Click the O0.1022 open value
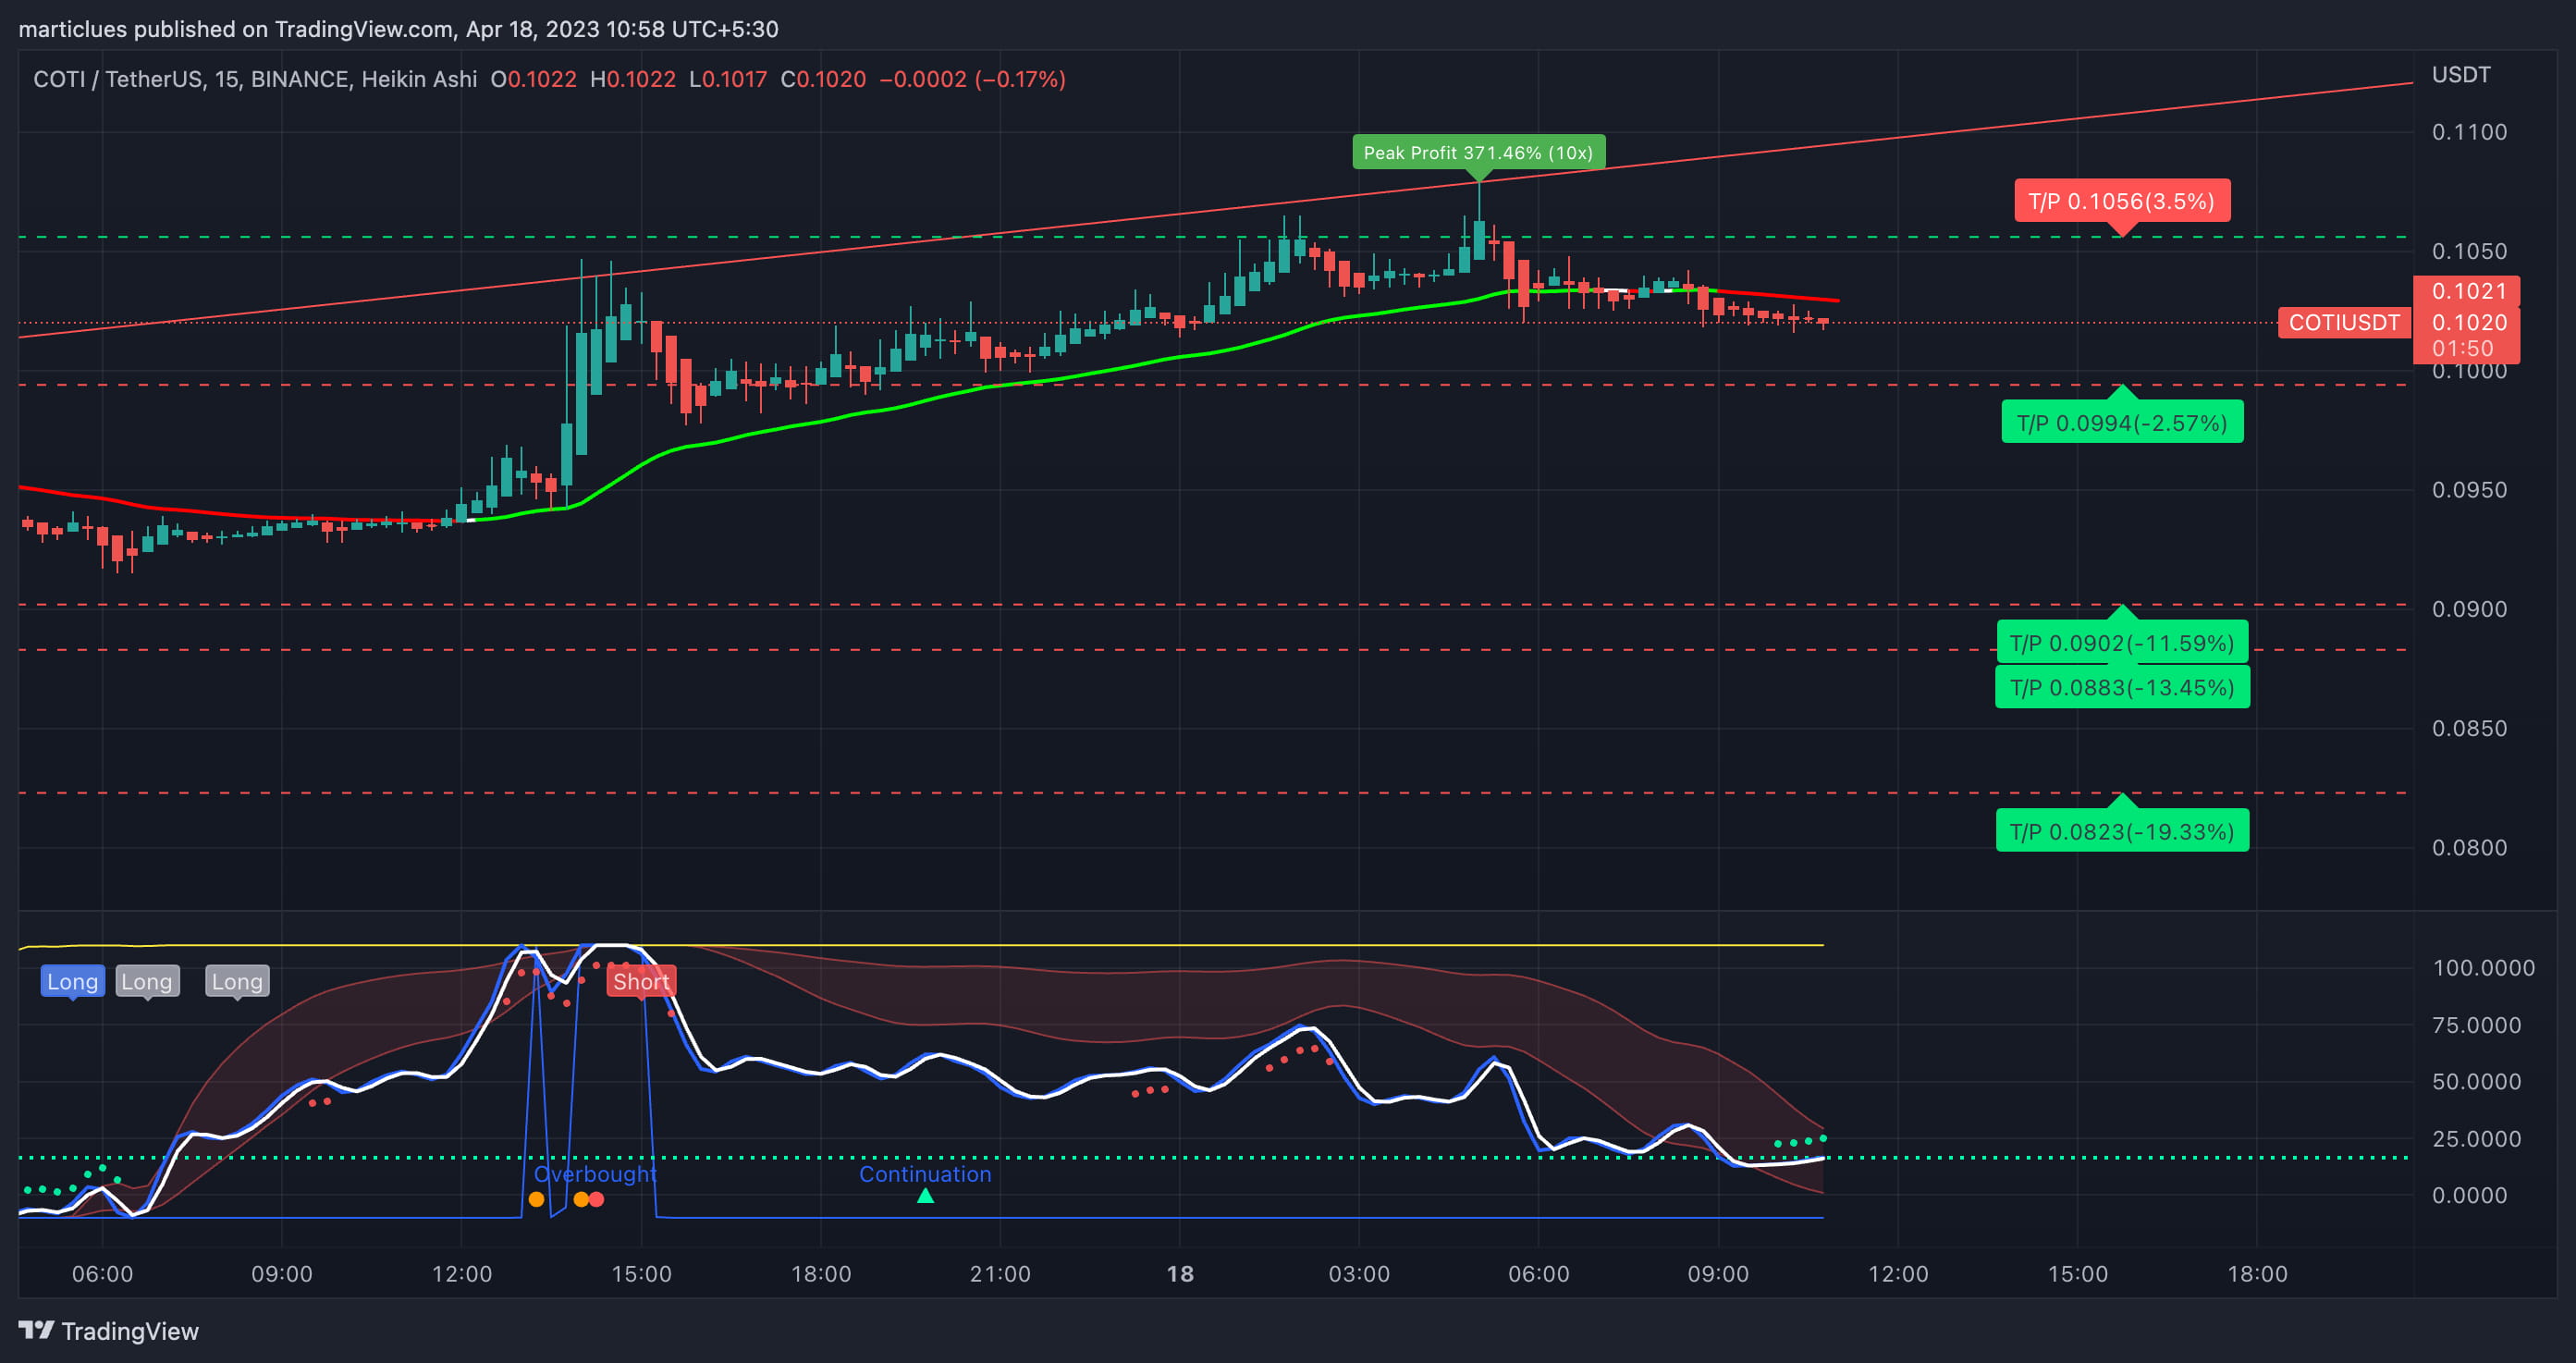Screen dimensions: 2576x1363 pyautogui.click(x=533, y=79)
